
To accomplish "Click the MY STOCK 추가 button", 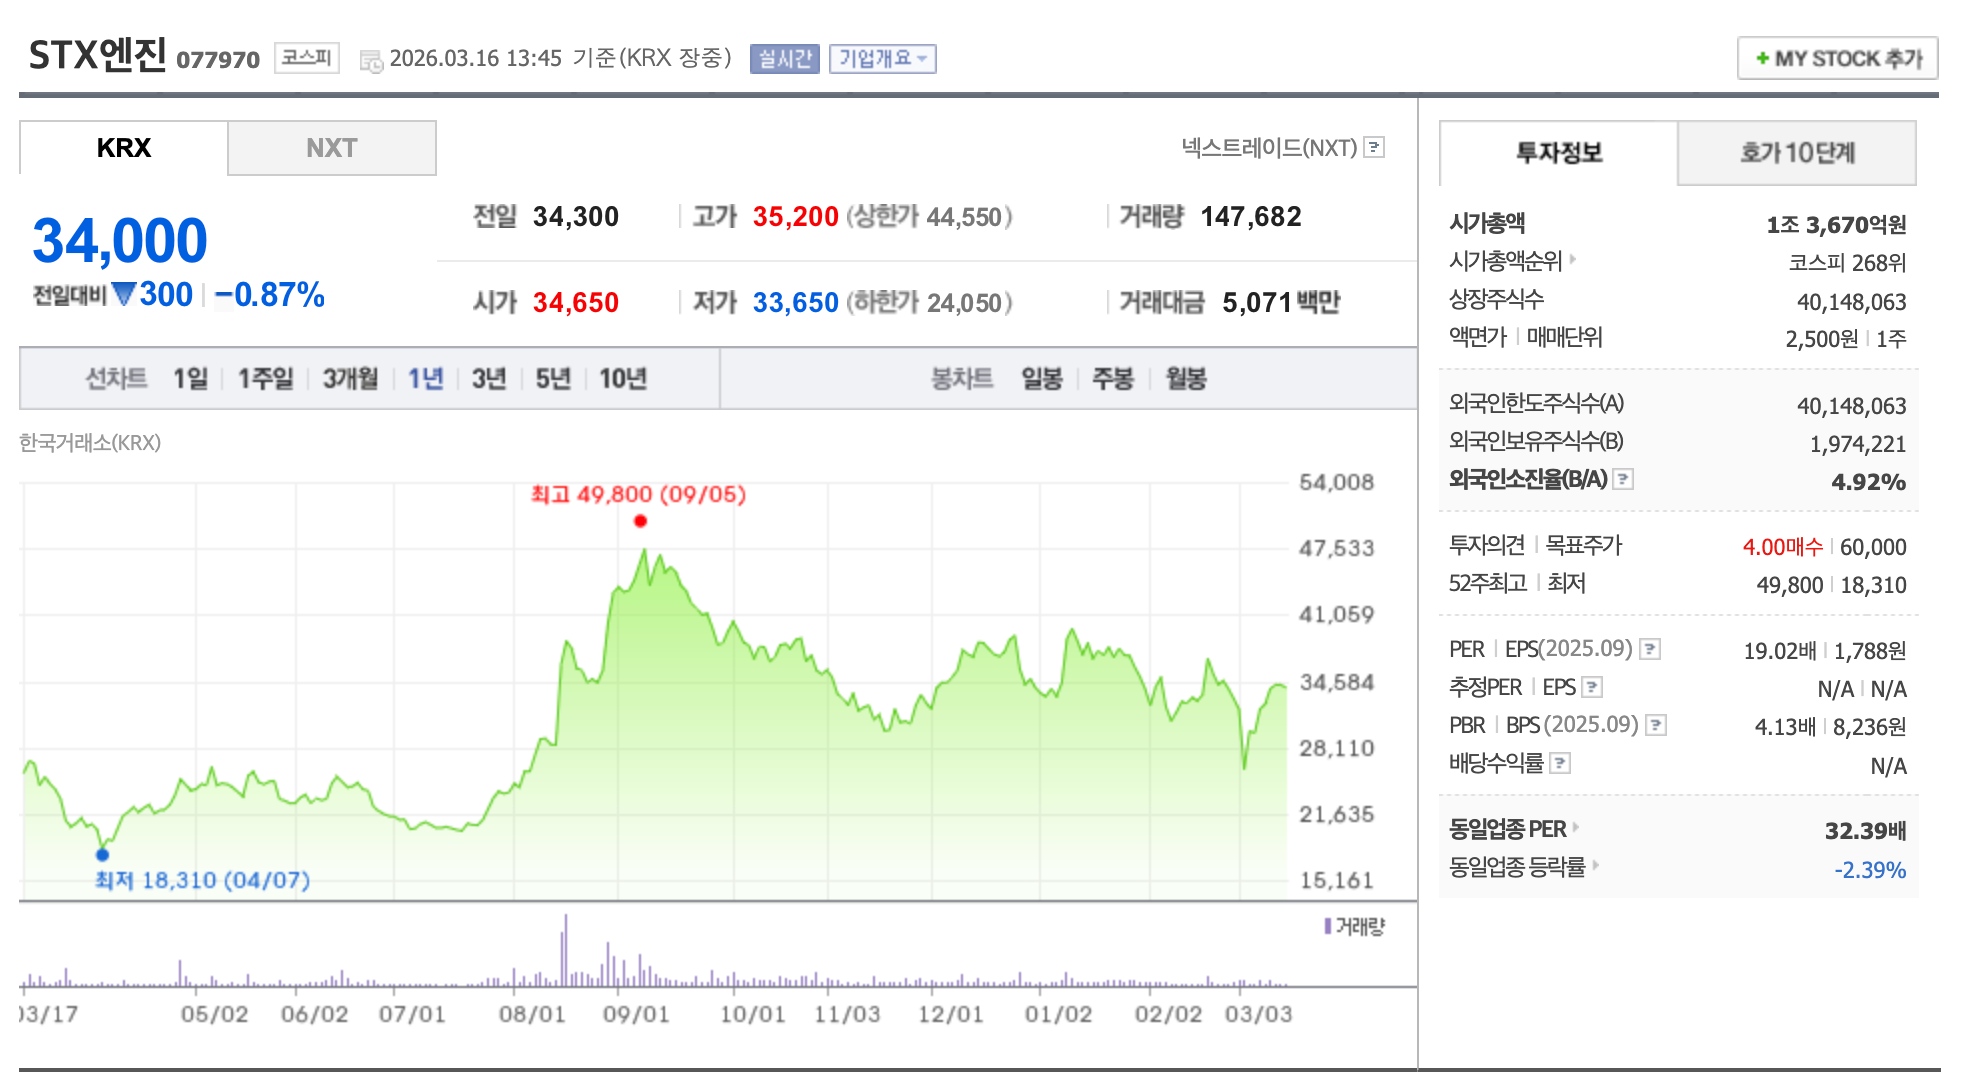I will coord(1838,59).
